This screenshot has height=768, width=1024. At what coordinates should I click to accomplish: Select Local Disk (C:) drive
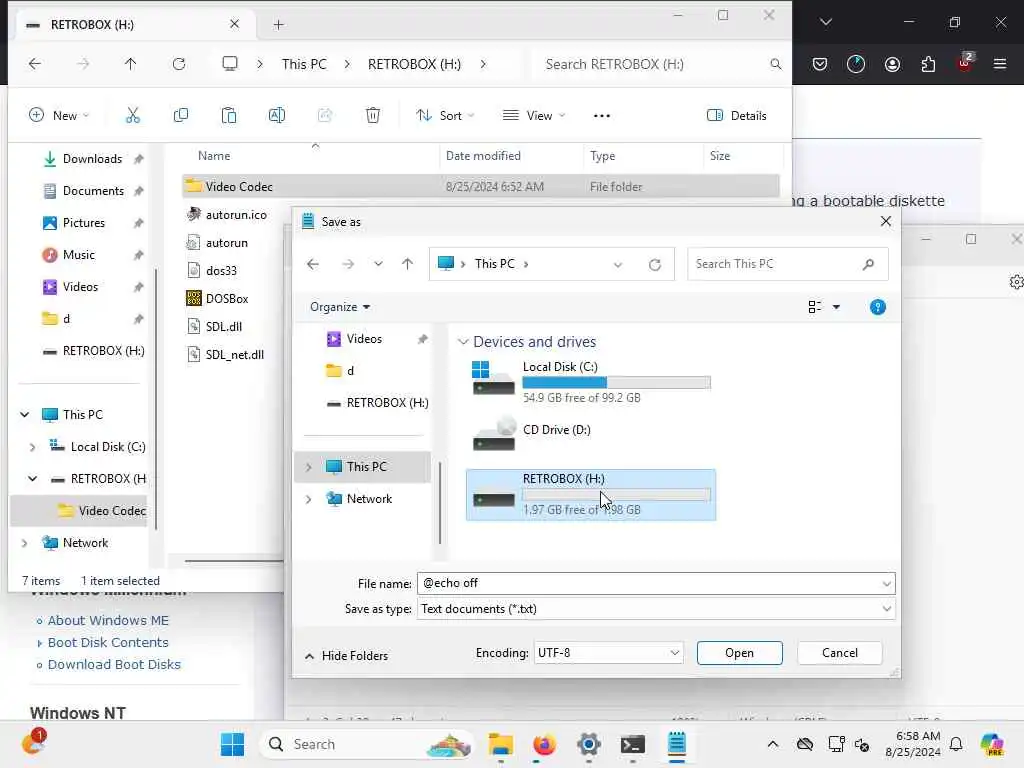(x=591, y=382)
